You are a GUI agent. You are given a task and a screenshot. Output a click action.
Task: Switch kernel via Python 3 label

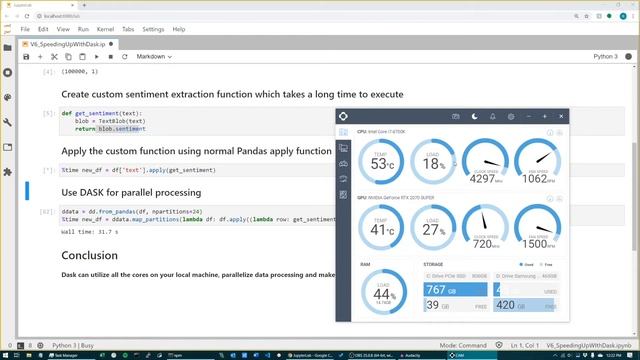(x=605, y=57)
